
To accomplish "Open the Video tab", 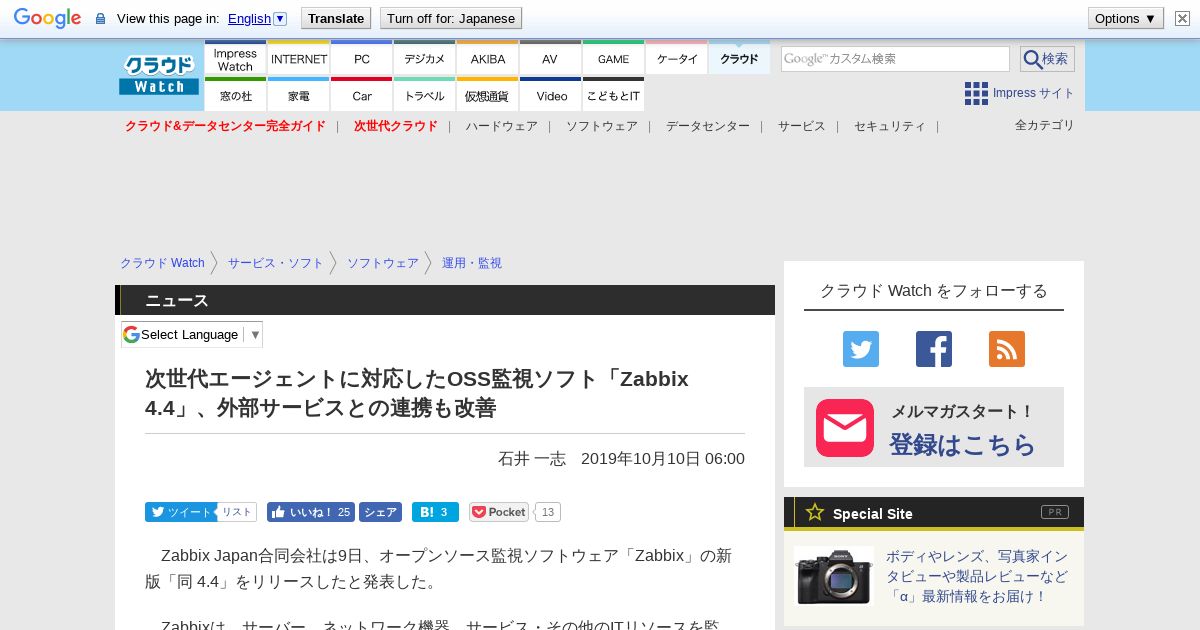I will (550, 95).
